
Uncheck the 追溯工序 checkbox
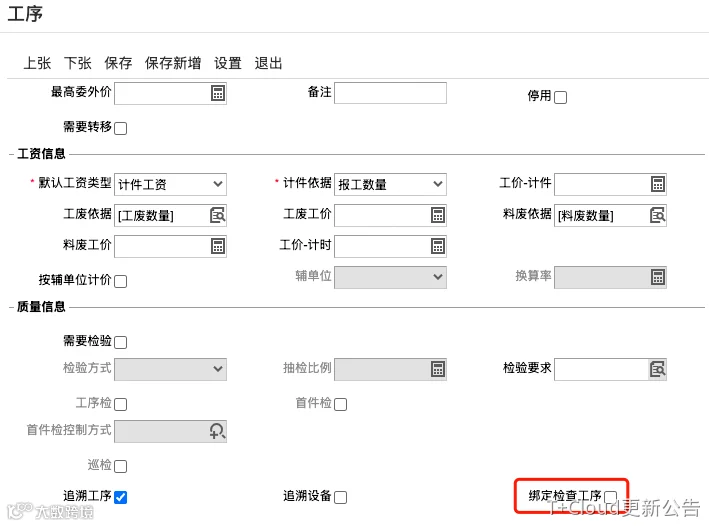coord(120,498)
